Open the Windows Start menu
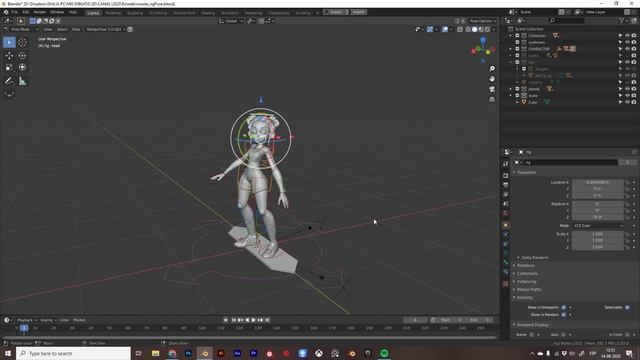The image size is (640, 360). (8, 353)
